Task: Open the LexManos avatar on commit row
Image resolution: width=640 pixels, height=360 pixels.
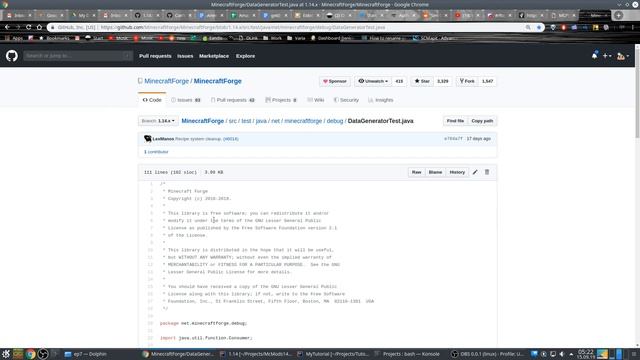Action: click(148, 139)
